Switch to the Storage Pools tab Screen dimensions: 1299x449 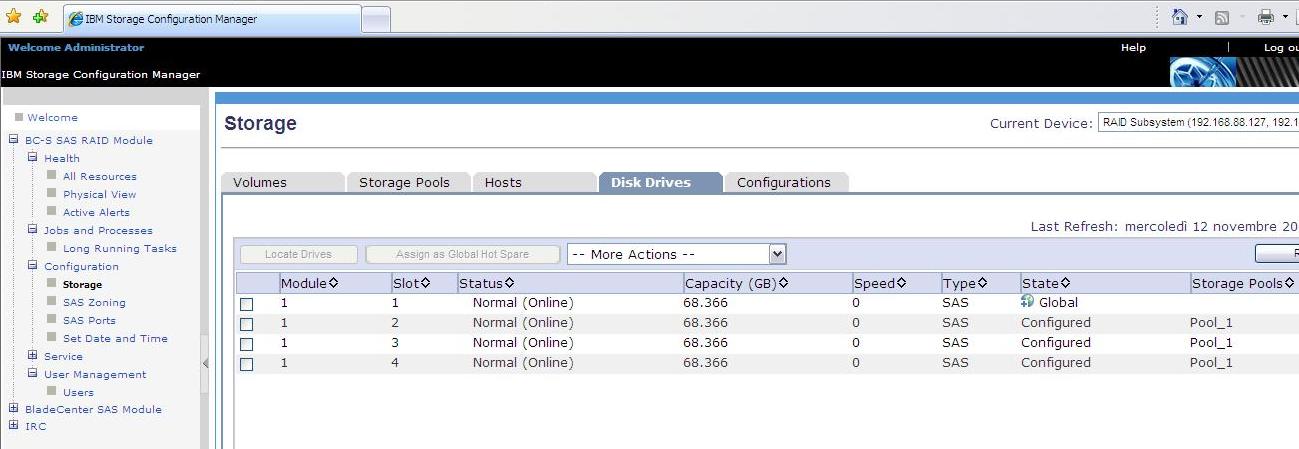pos(408,182)
